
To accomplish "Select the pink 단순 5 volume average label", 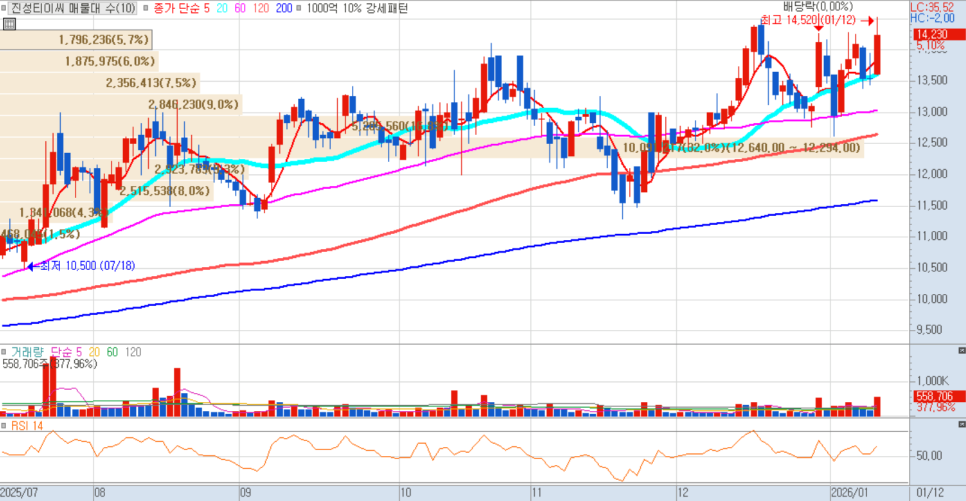I will (66, 352).
